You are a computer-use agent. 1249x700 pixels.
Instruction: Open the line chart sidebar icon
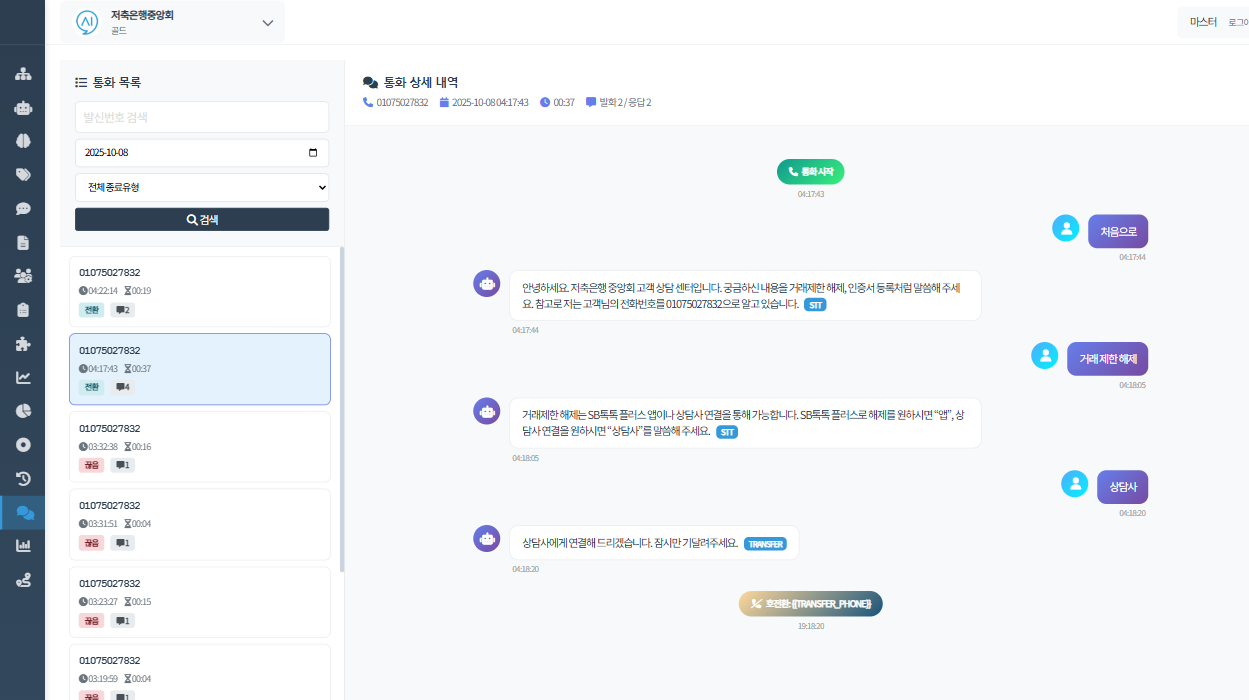[x=23, y=377]
